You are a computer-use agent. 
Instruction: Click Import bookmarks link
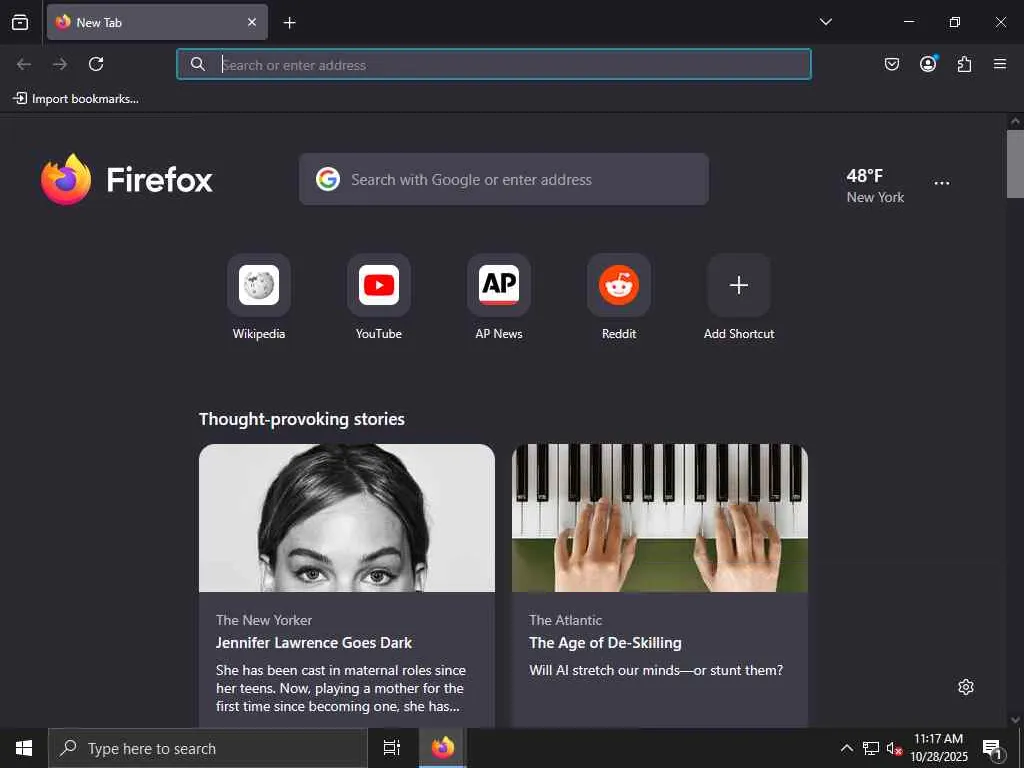click(x=76, y=99)
